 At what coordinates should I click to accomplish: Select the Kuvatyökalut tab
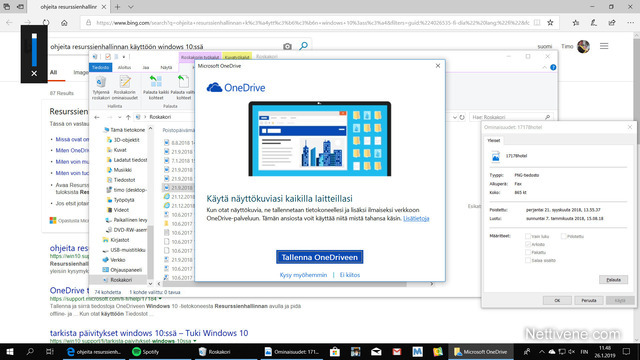(237, 57)
